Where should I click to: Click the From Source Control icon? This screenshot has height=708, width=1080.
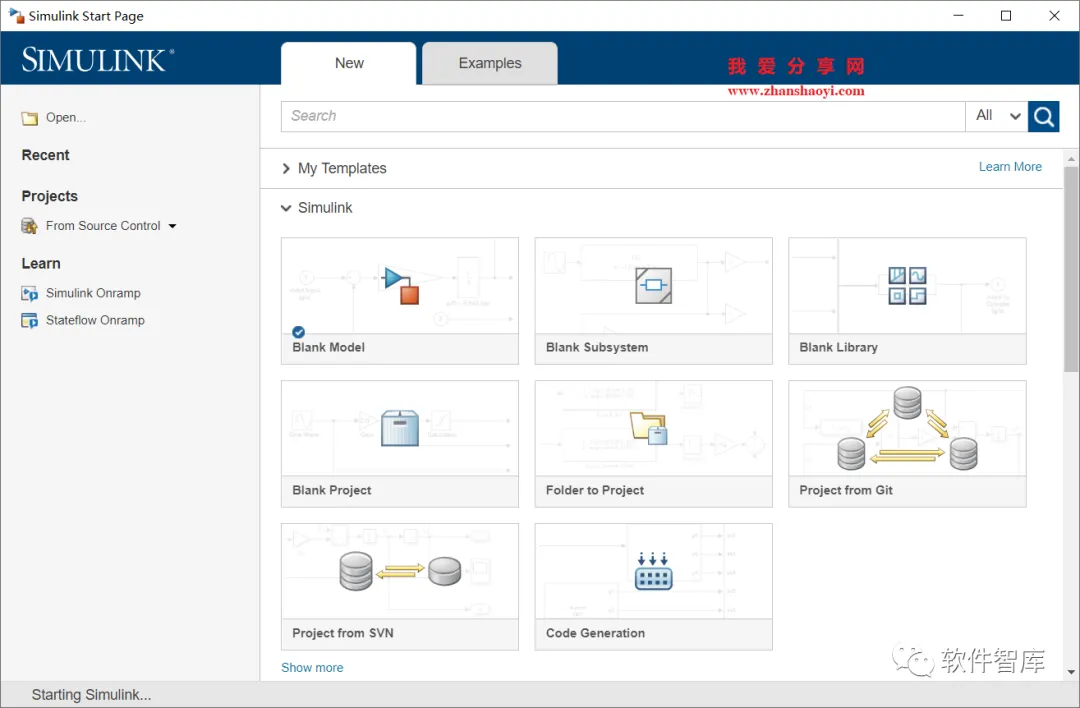29,226
